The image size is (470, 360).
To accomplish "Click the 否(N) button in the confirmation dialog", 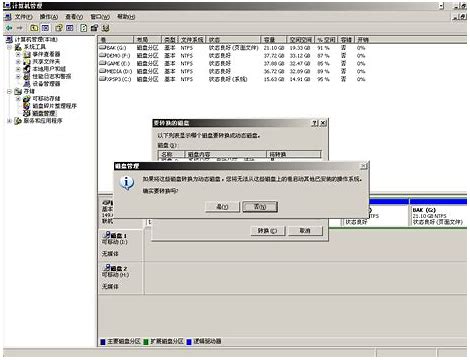I will point(260,207).
